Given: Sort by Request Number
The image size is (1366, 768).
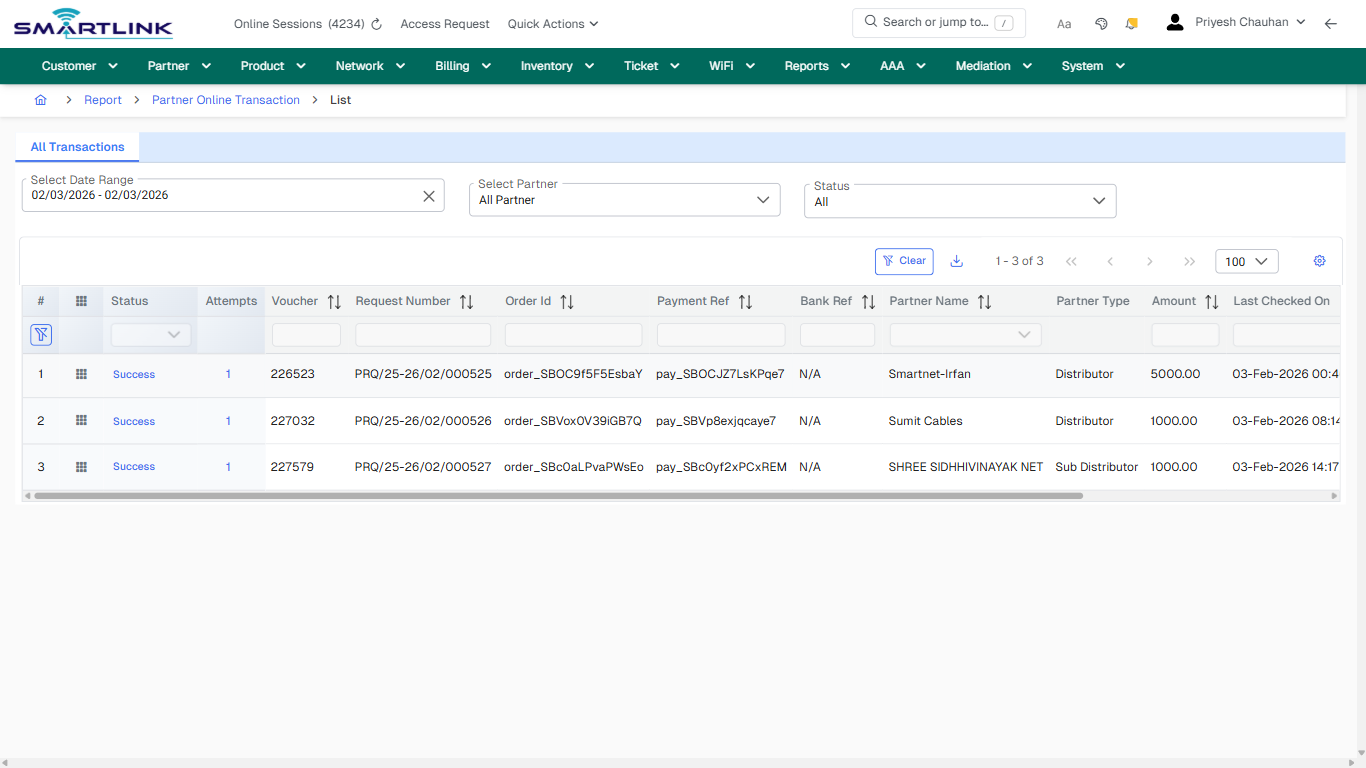Looking at the screenshot, I should pyautogui.click(x=466, y=300).
